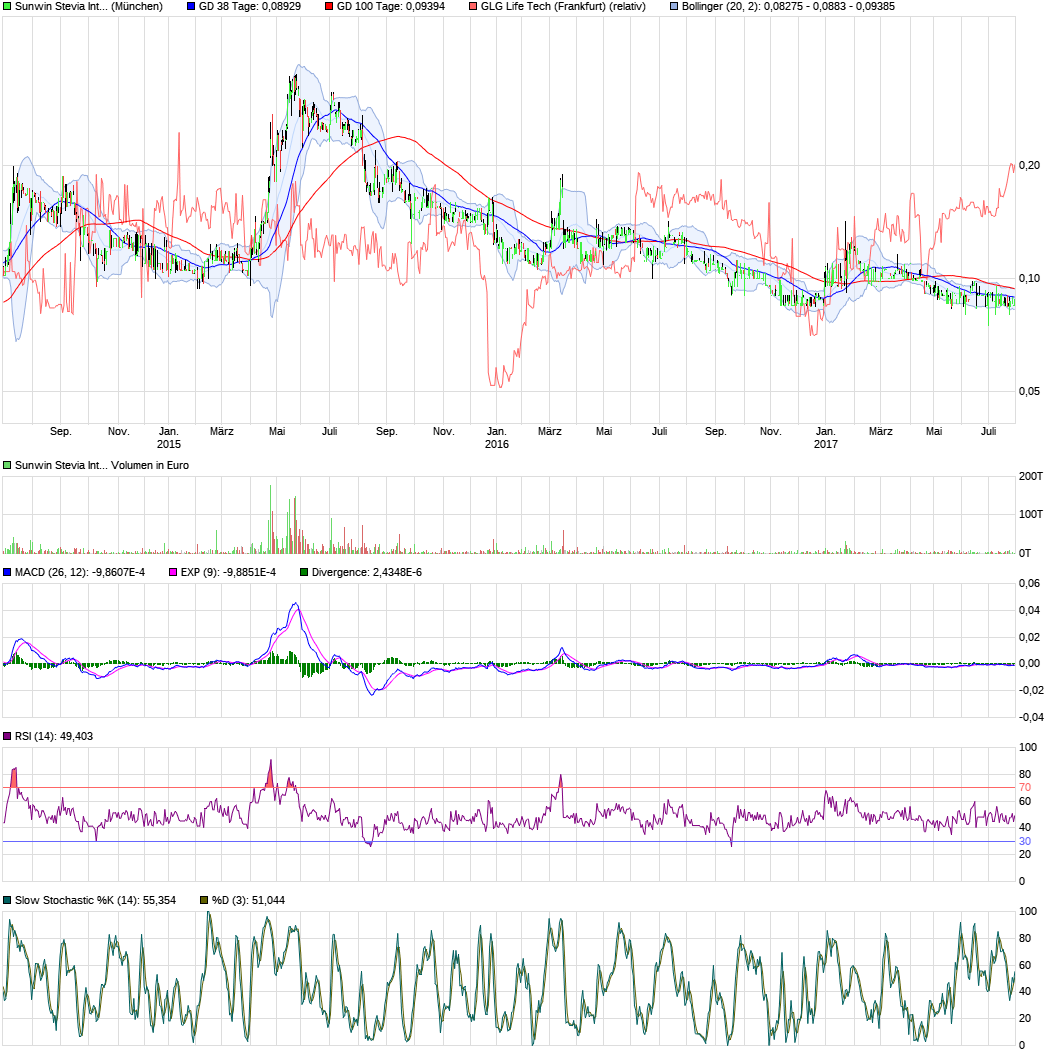The image size is (1057, 1056).
Task: Click the GLG Life Tech legend color square
Action: click(473, 7)
